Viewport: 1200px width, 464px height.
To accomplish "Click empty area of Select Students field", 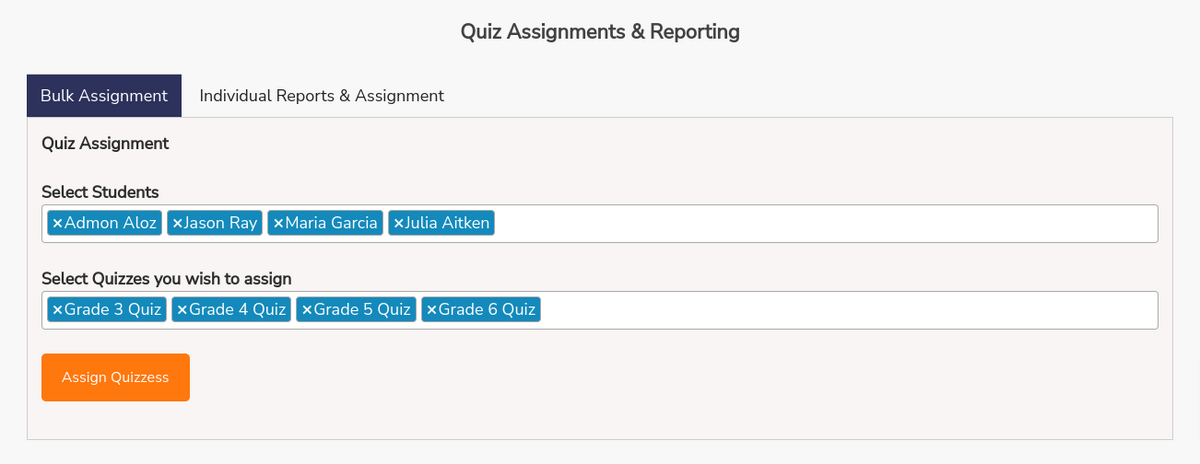I will pyautogui.click(x=820, y=223).
